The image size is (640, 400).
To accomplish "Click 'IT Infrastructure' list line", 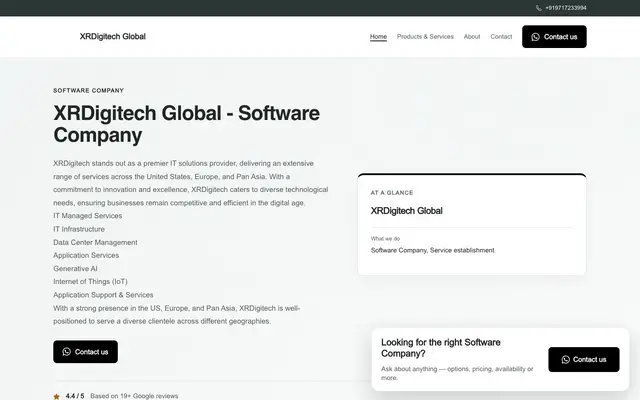I will click(x=79, y=229).
